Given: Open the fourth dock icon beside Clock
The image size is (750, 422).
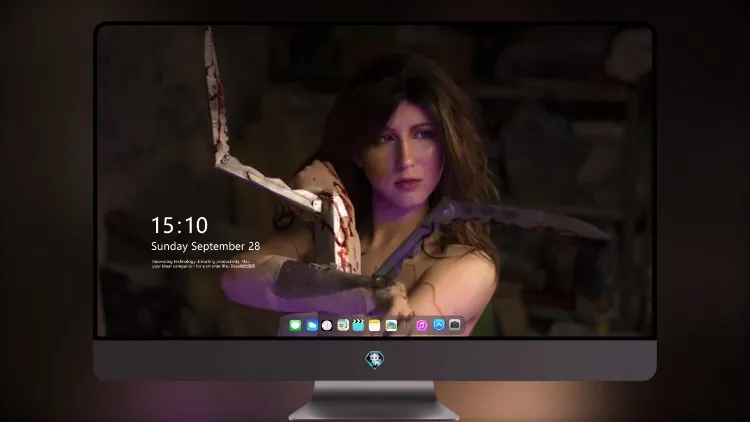Looking at the screenshot, I should pyautogui.click(x=343, y=325).
